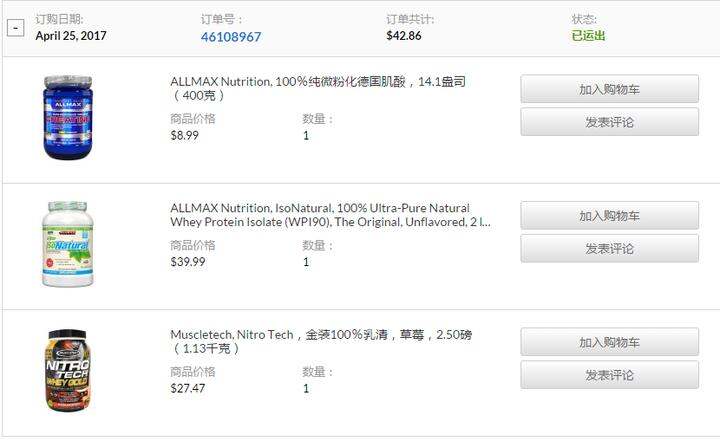Screen dimensions: 720x441
Task: Click the $39.99 price of IsoNatural
Action: coord(188,262)
